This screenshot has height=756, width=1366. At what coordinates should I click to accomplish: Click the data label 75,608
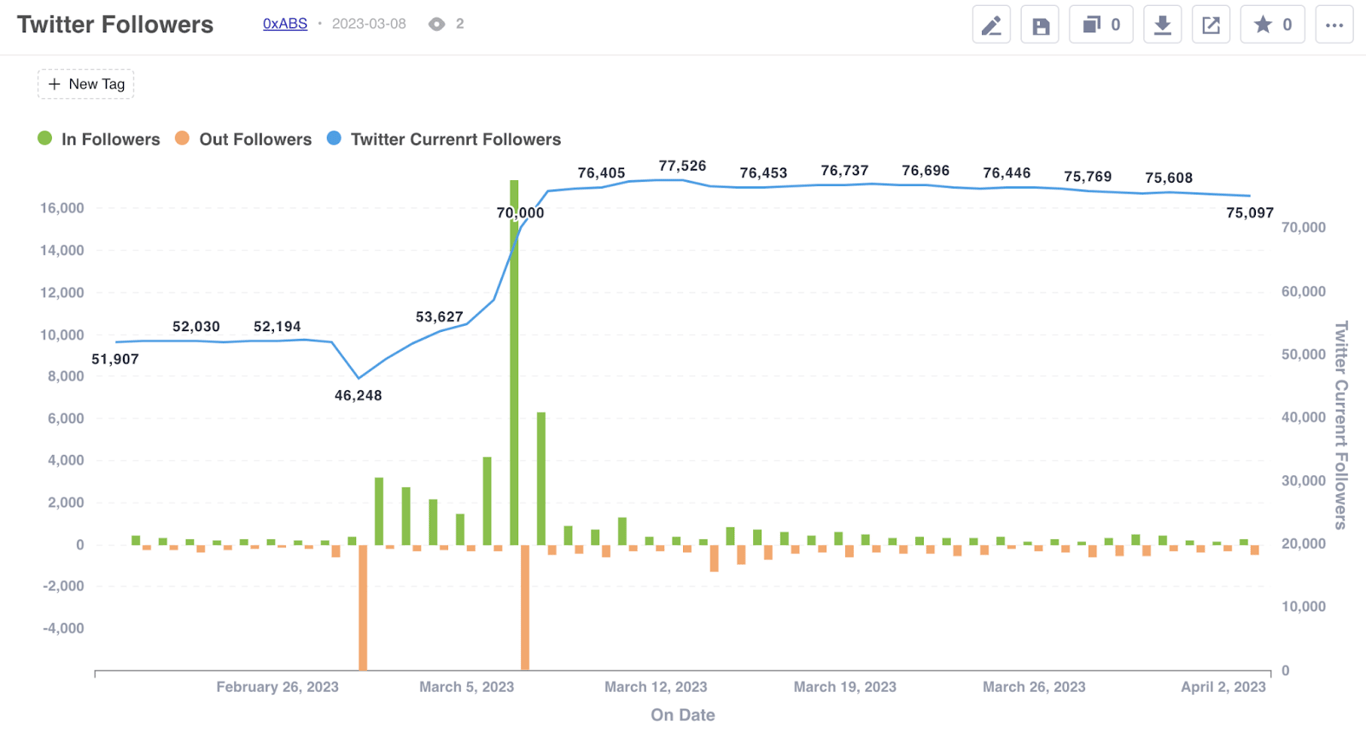click(1168, 178)
